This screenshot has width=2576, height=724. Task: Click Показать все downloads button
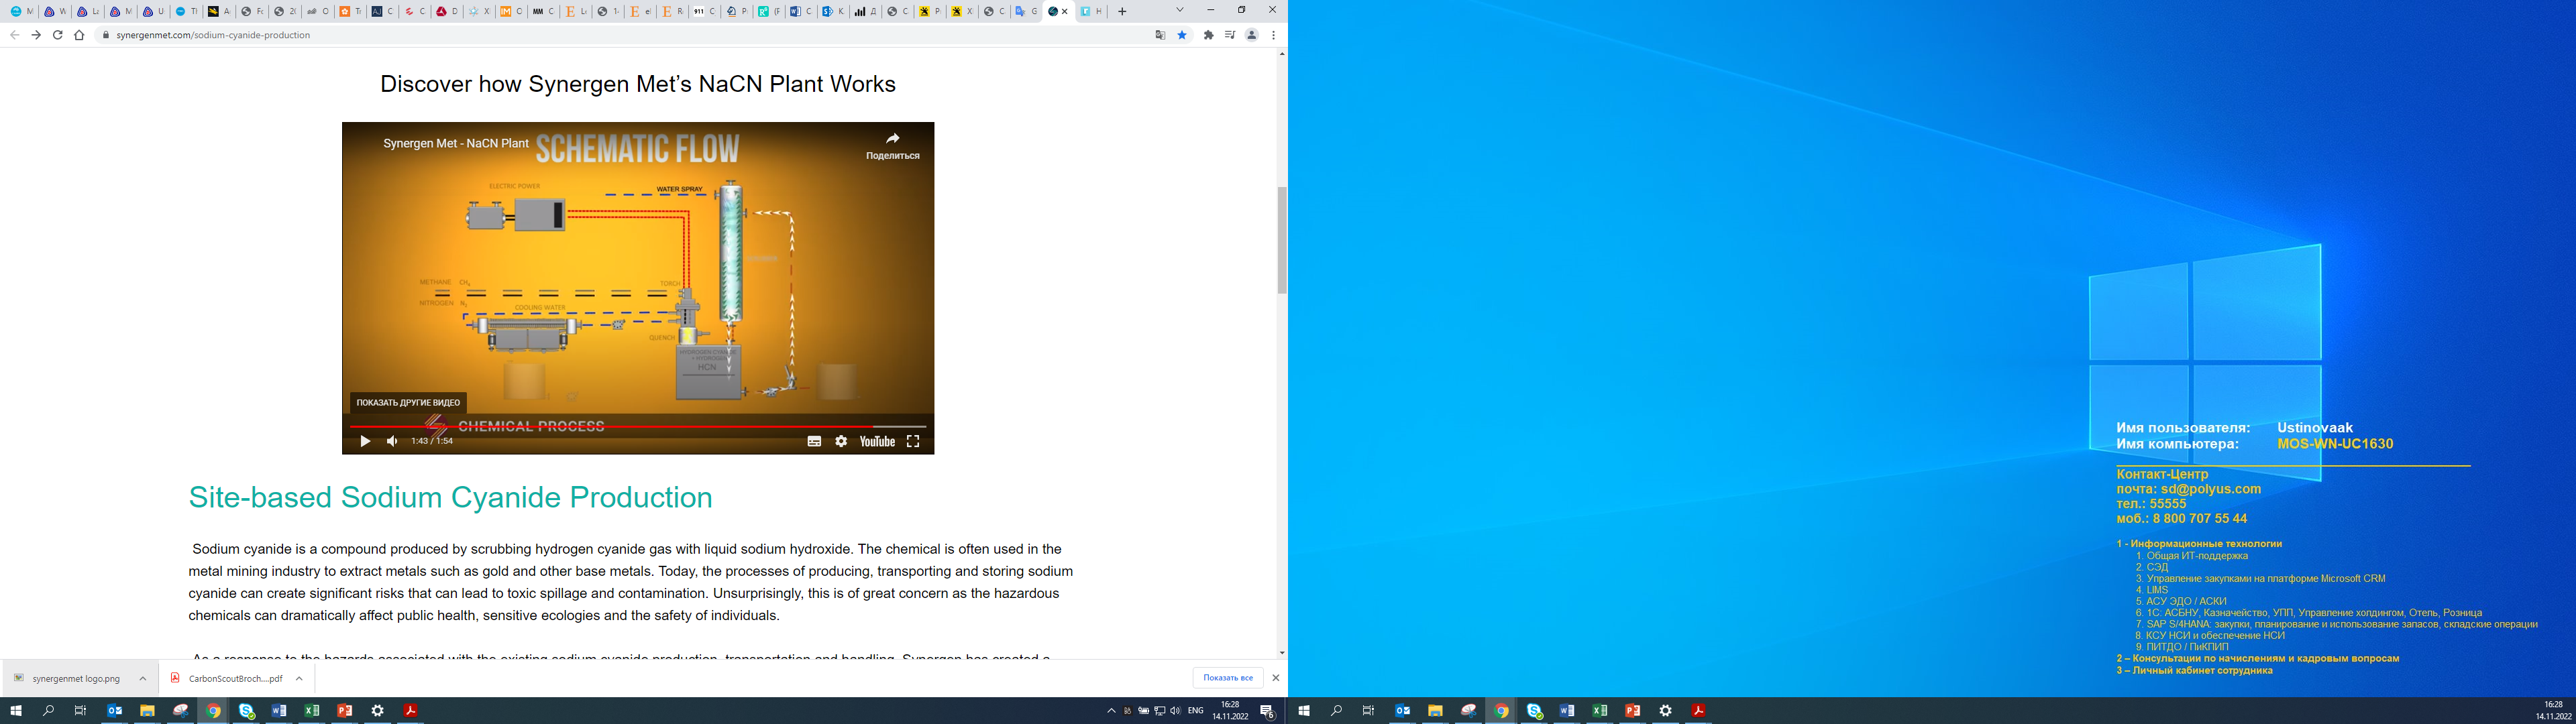pos(1227,678)
